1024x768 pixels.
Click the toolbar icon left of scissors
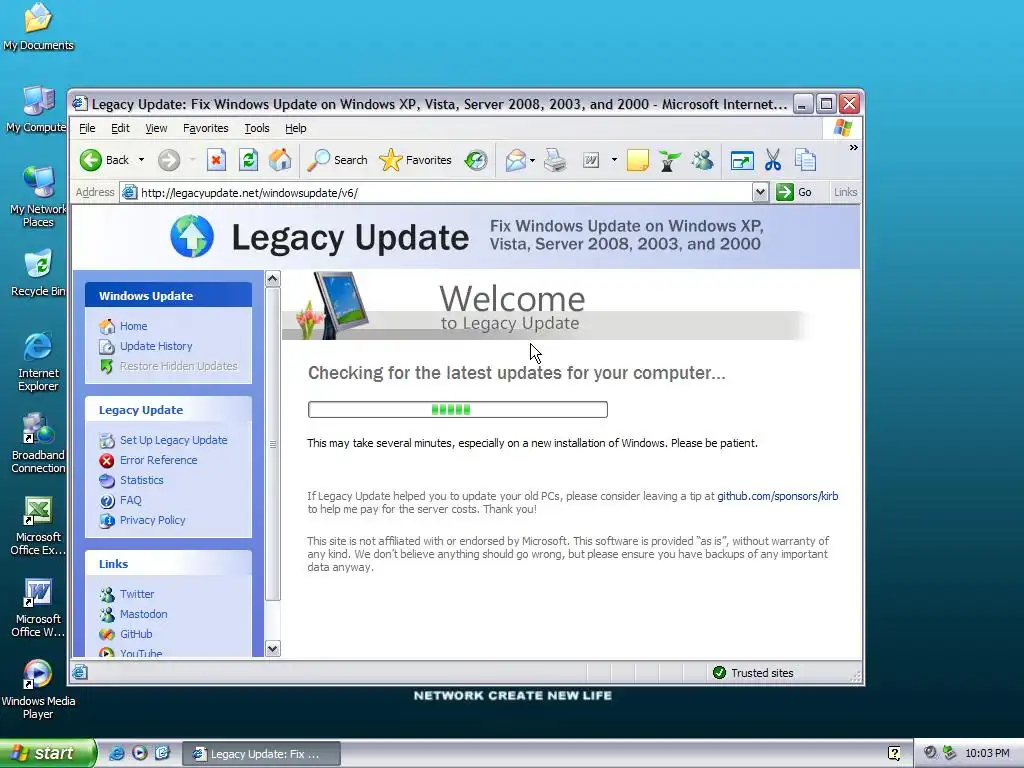point(742,160)
